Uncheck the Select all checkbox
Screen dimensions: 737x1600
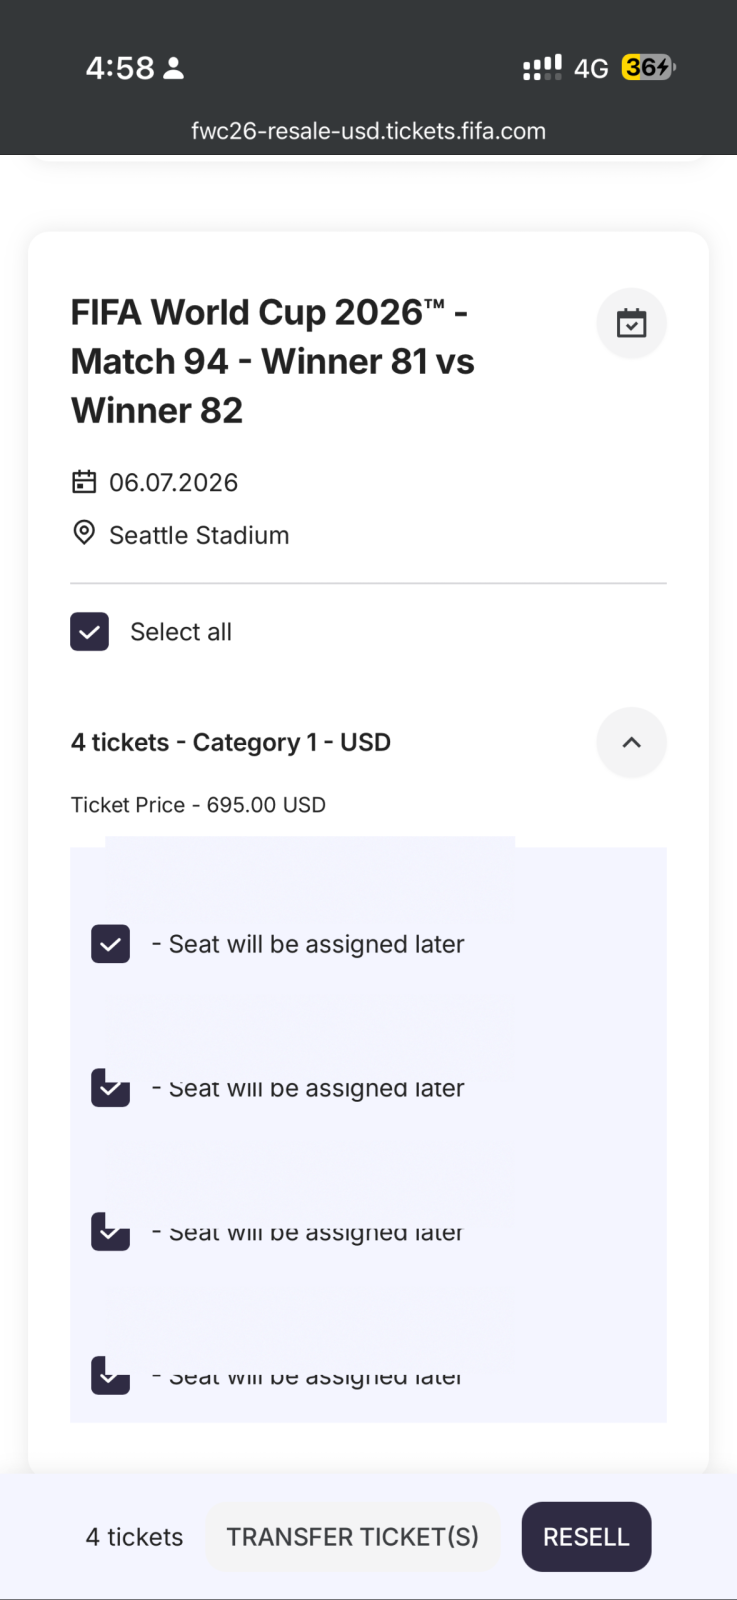[90, 632]
